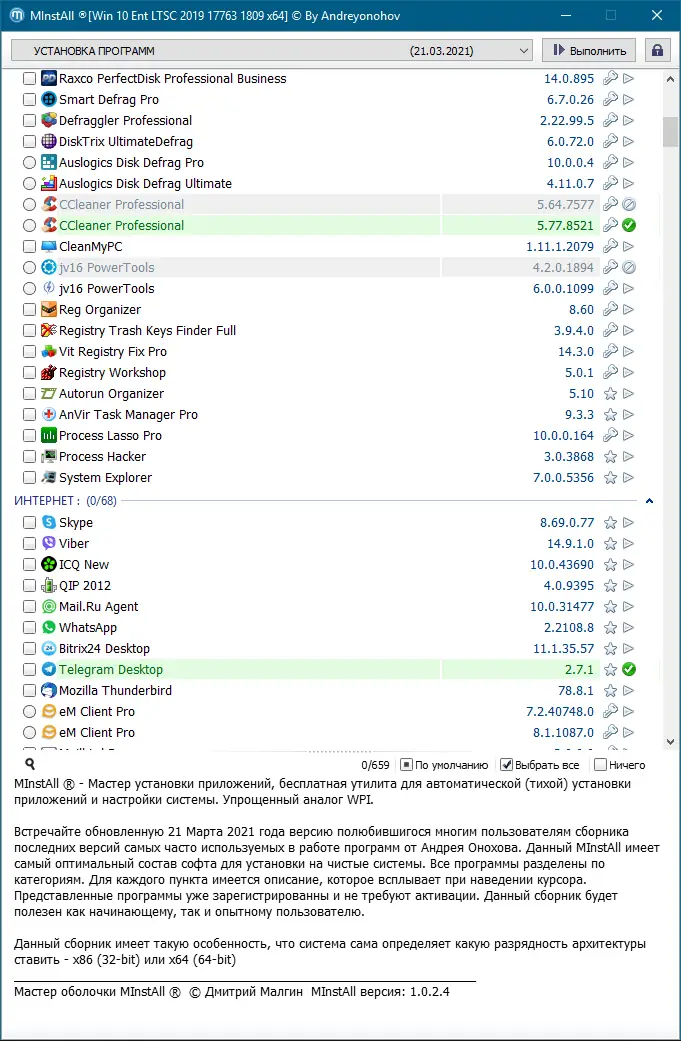
Task: Click the play arrow for Reg Organizer
Action: tap(629, 310)
